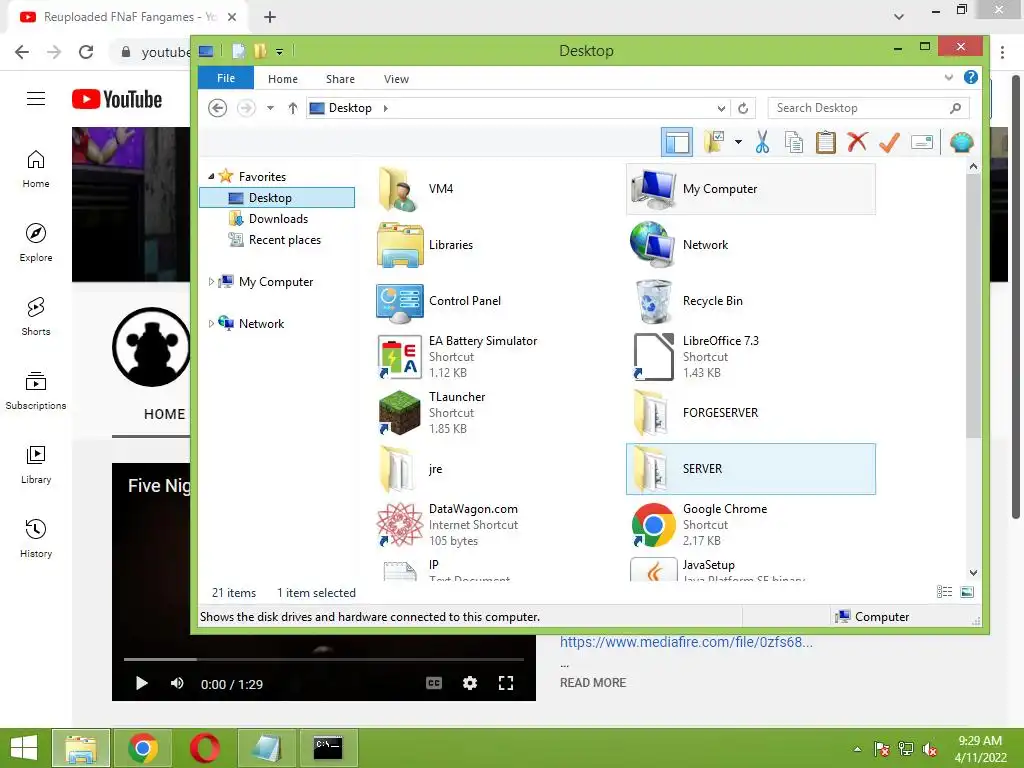This screenshot has width=1024, height=768.
Task: Select the Control Panel item
Action: coord(439,301)
